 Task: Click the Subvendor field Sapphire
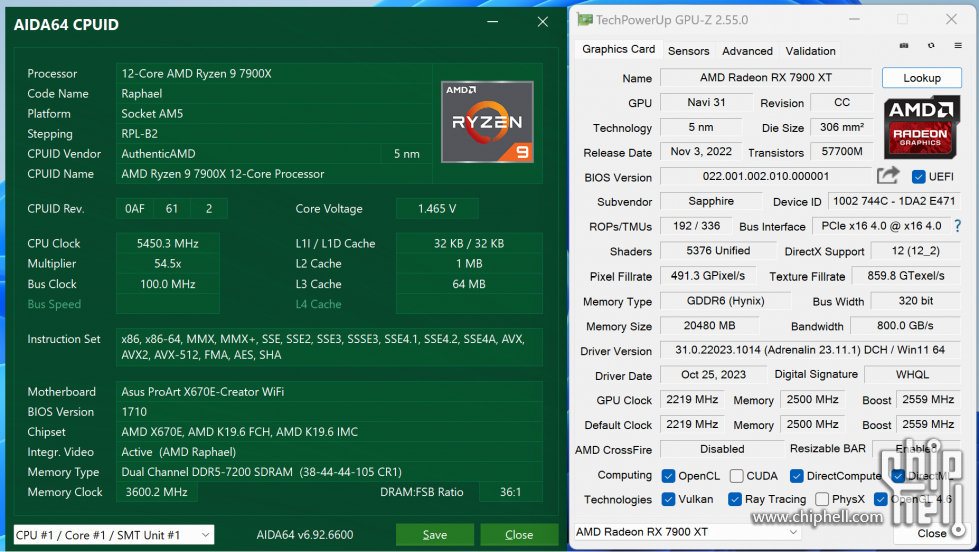[711, 201]
